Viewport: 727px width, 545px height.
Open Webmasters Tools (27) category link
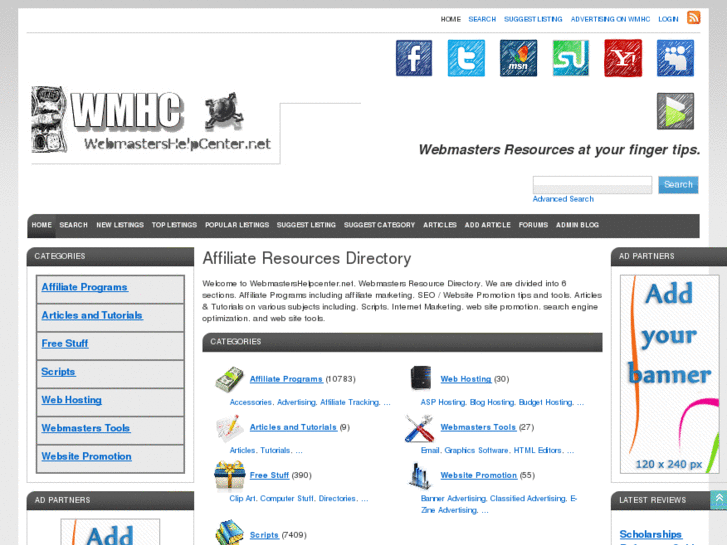(478, 427)
